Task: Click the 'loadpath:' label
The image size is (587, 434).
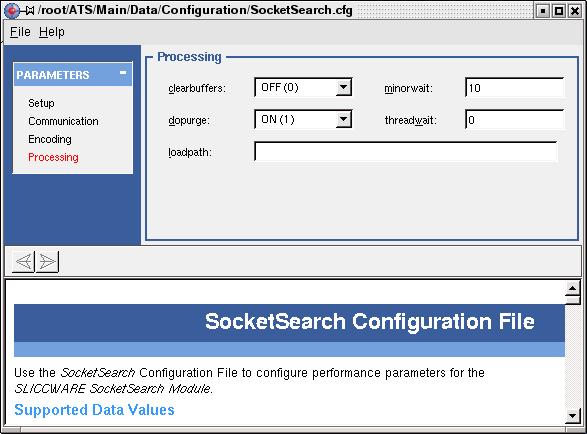Action: 190,152
